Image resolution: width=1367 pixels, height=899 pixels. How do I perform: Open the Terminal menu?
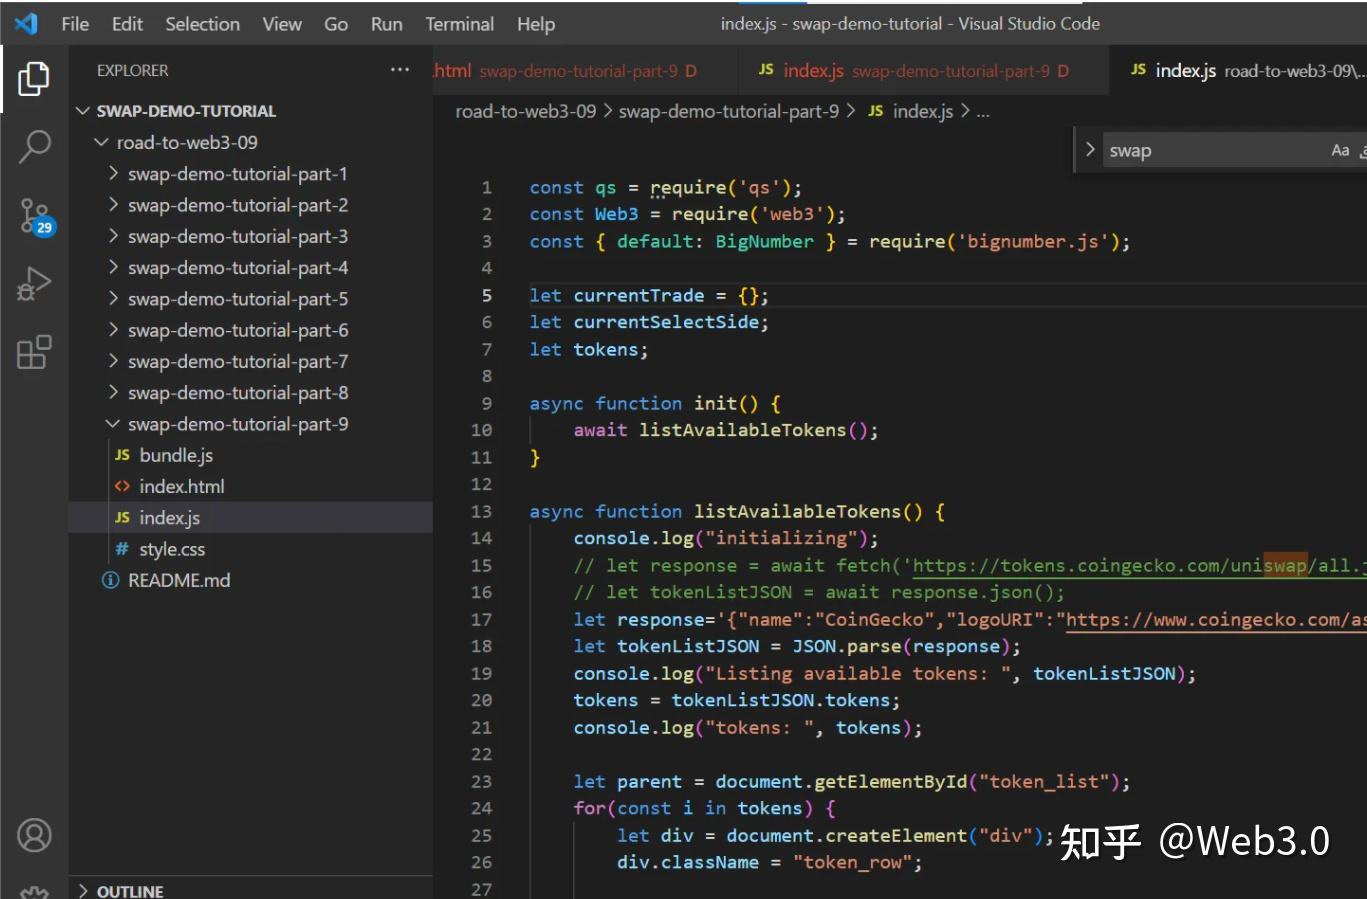click(x=459, y=24)
